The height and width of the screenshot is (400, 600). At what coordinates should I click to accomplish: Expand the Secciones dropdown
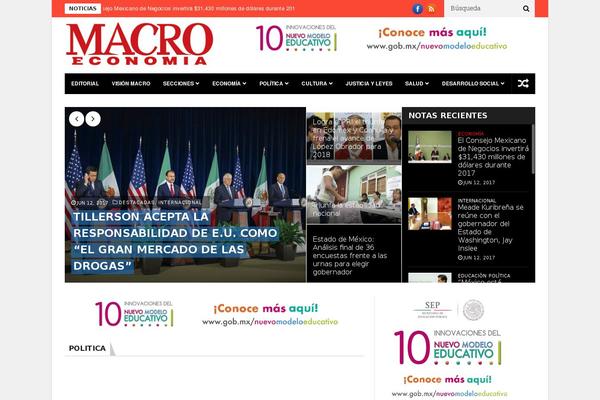(x=181, y=83)
